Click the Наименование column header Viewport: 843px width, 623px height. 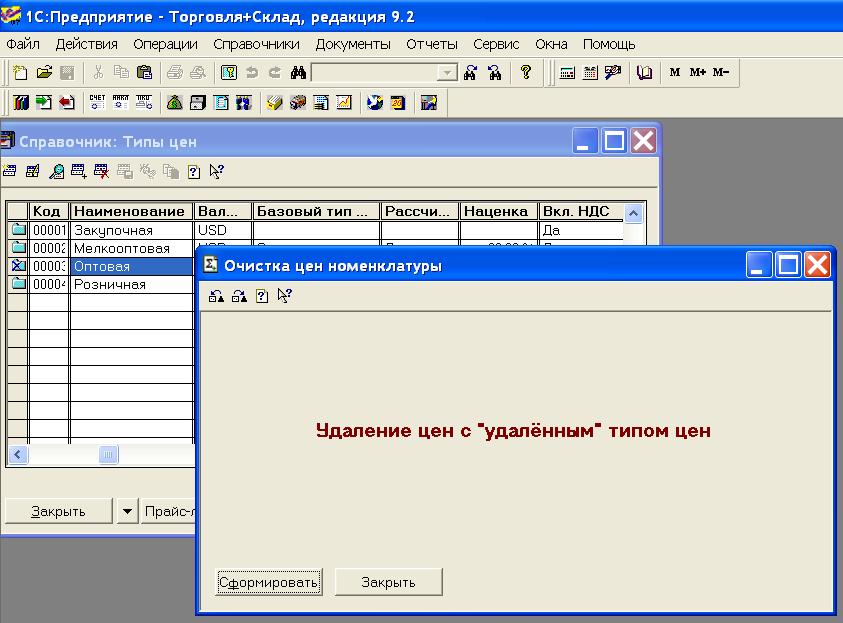click(130, 211)
